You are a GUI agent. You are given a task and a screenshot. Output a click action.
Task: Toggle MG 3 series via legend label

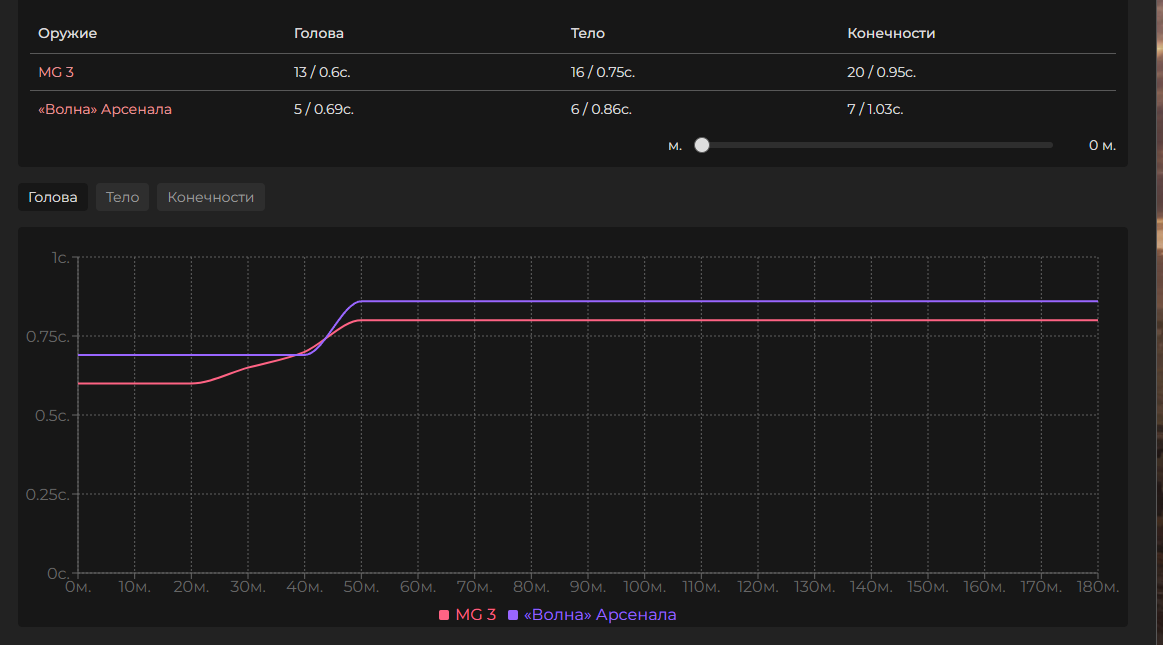(475, 615)
